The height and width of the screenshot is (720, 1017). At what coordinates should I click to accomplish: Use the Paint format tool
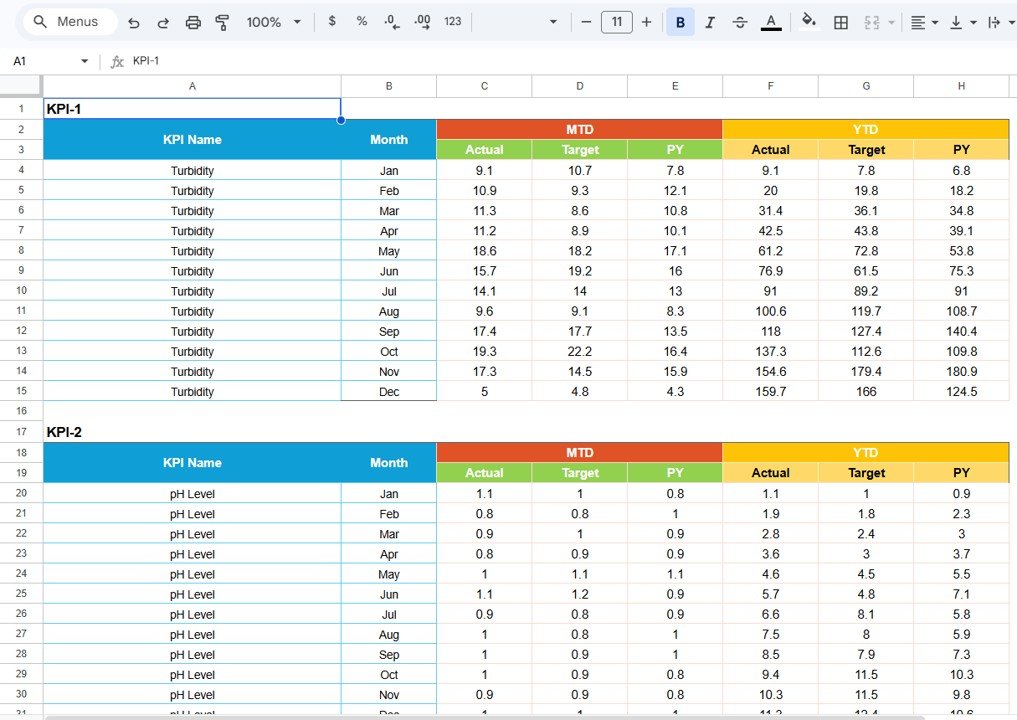[221, 21]
